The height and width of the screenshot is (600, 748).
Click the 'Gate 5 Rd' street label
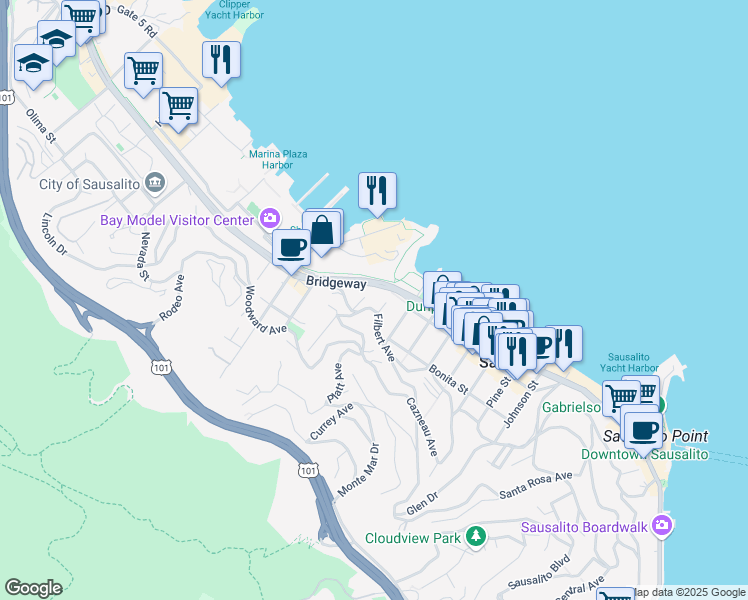coord(137,21)
